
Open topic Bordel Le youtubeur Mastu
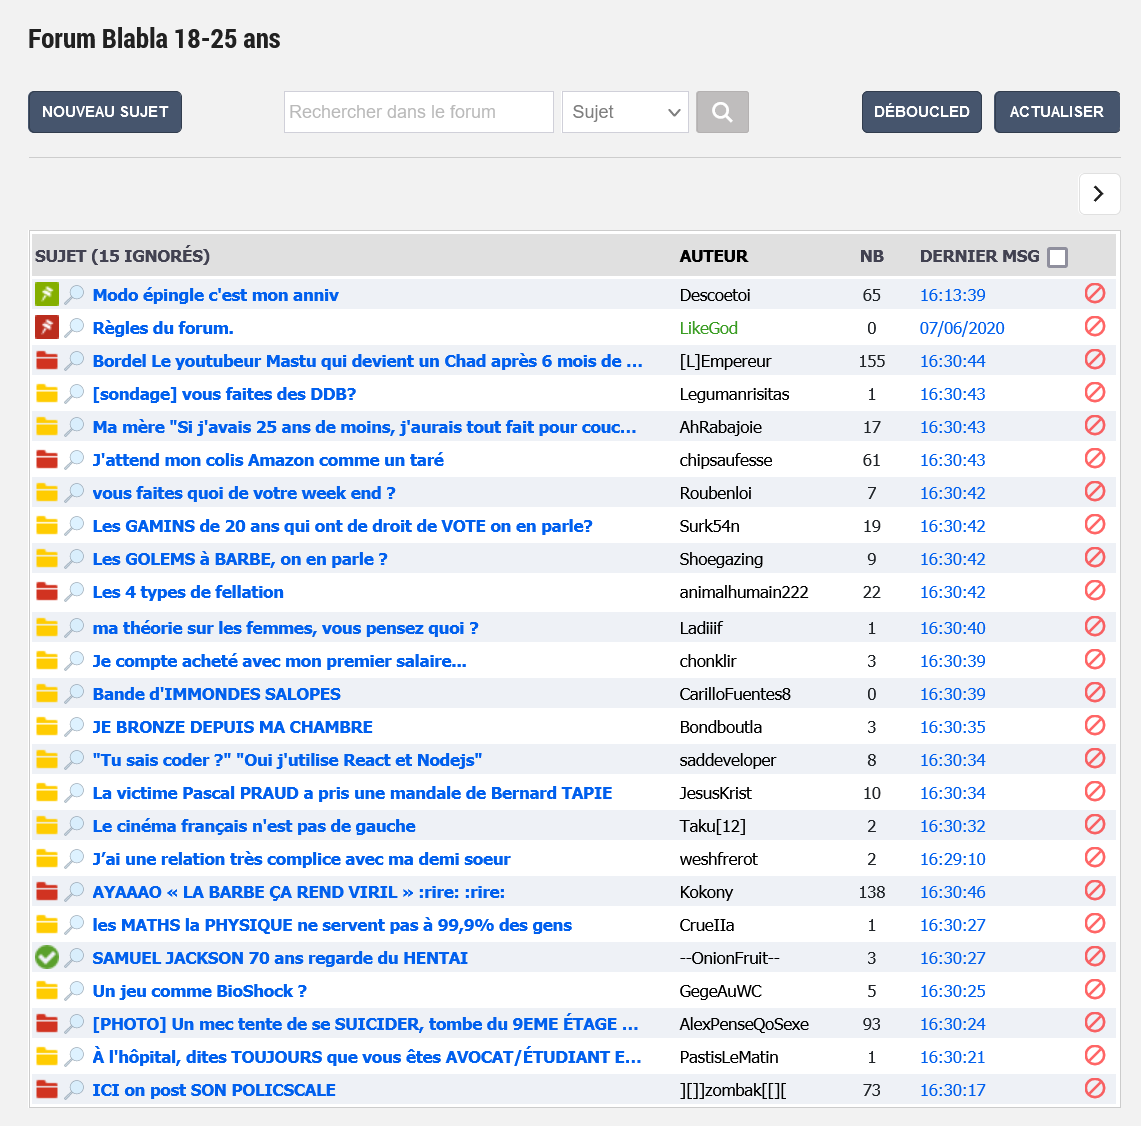click(x=367, y=361)
